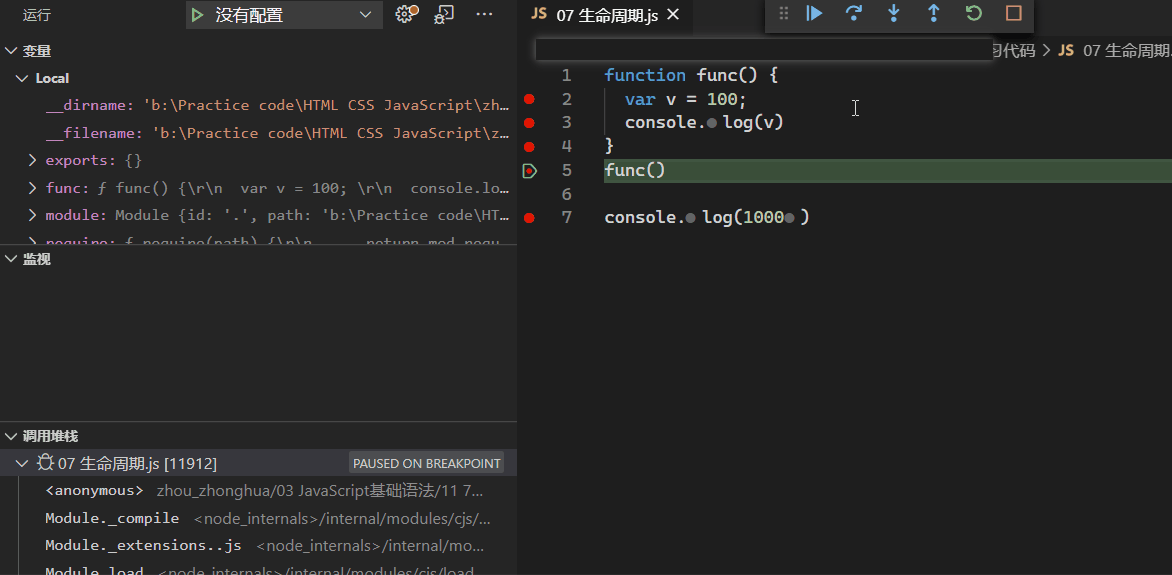Toggle the breakpoint on line 3
1172x575 pixels.
(x=529, y=123)
